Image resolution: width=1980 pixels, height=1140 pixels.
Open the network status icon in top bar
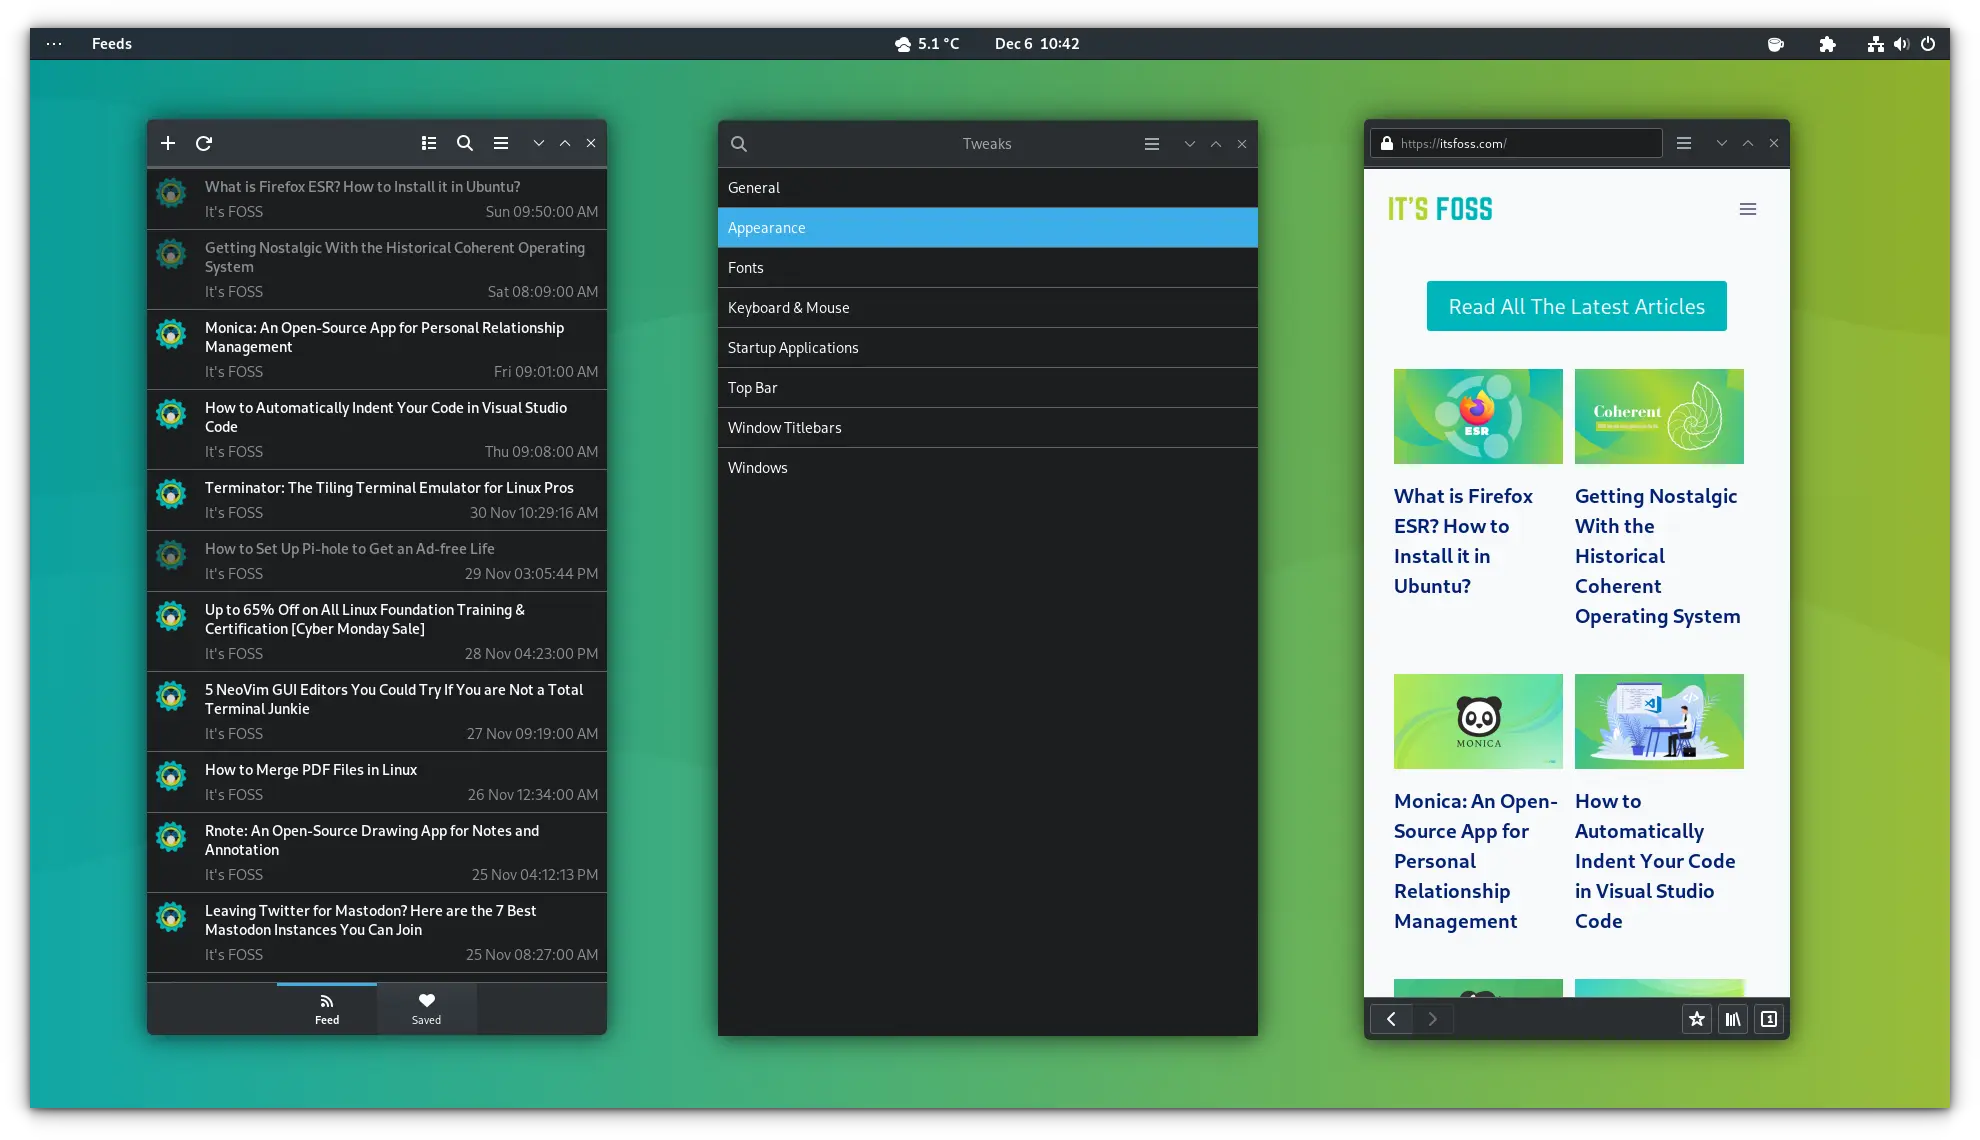pos(1876,44)
